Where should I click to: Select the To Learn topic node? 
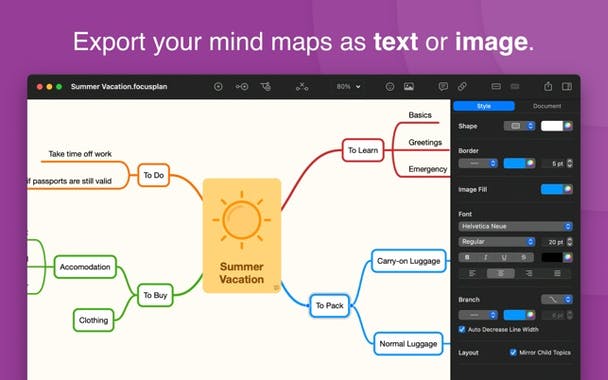(x=363, y=150)
